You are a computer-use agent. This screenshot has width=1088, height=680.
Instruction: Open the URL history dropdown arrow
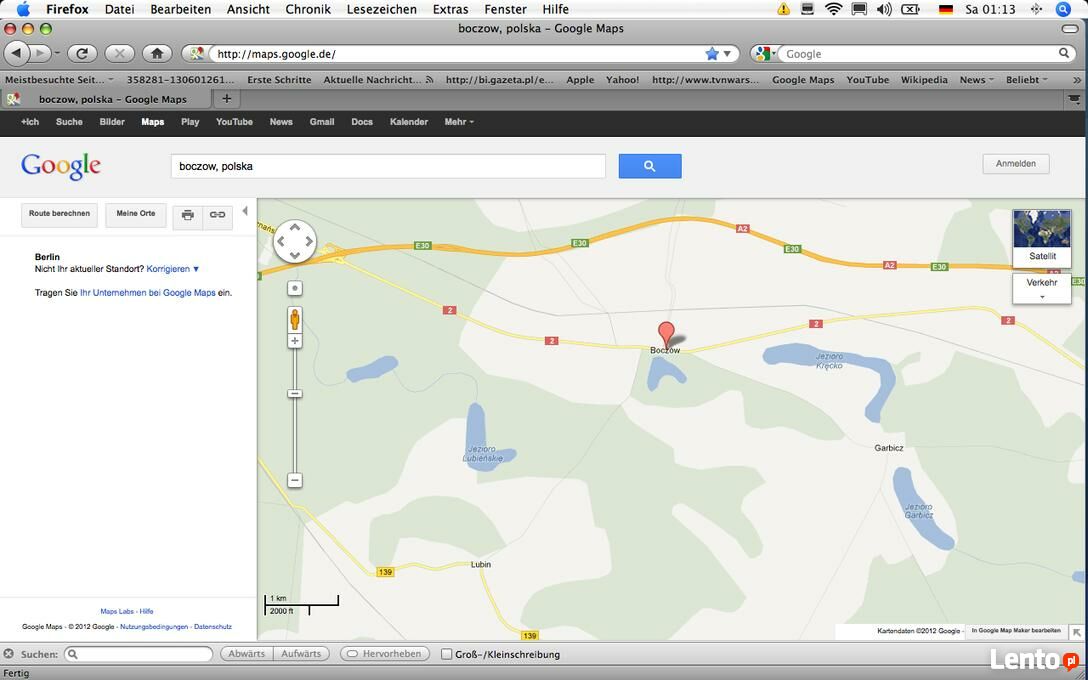tap(727, 53)
